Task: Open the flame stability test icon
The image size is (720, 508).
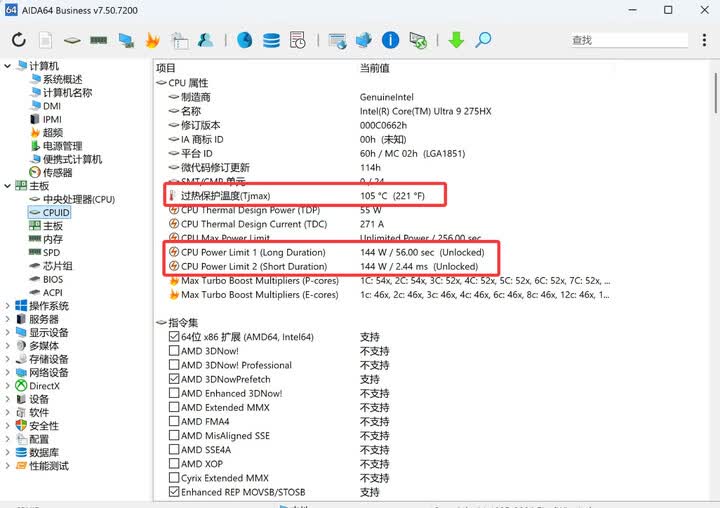Action: (x=153, y=40)
